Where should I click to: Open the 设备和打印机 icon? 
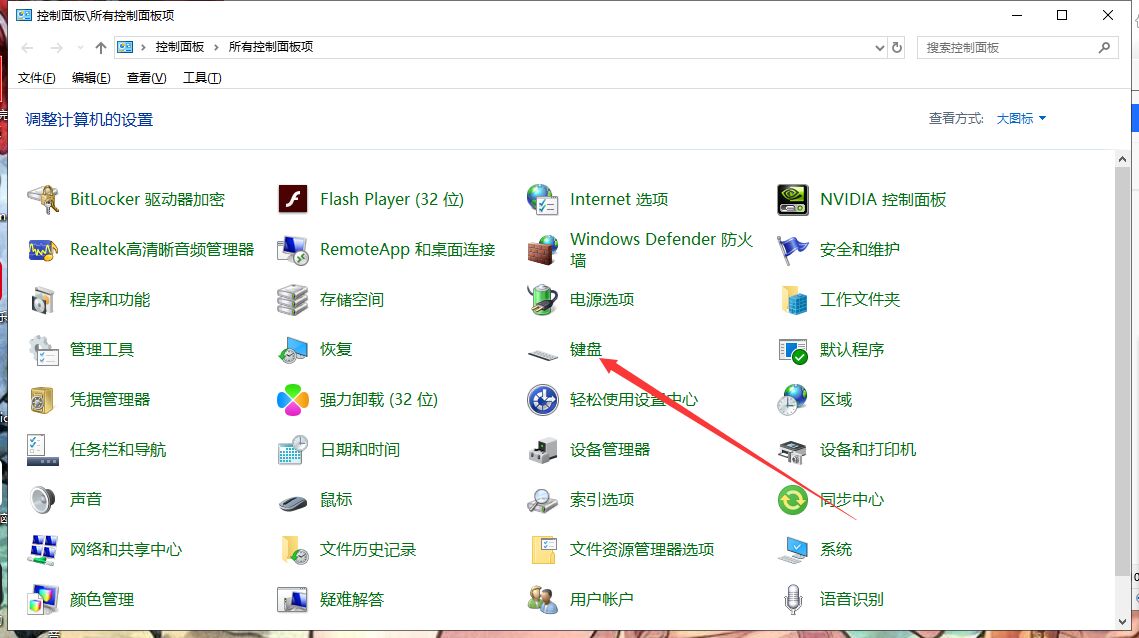[793, 450]
